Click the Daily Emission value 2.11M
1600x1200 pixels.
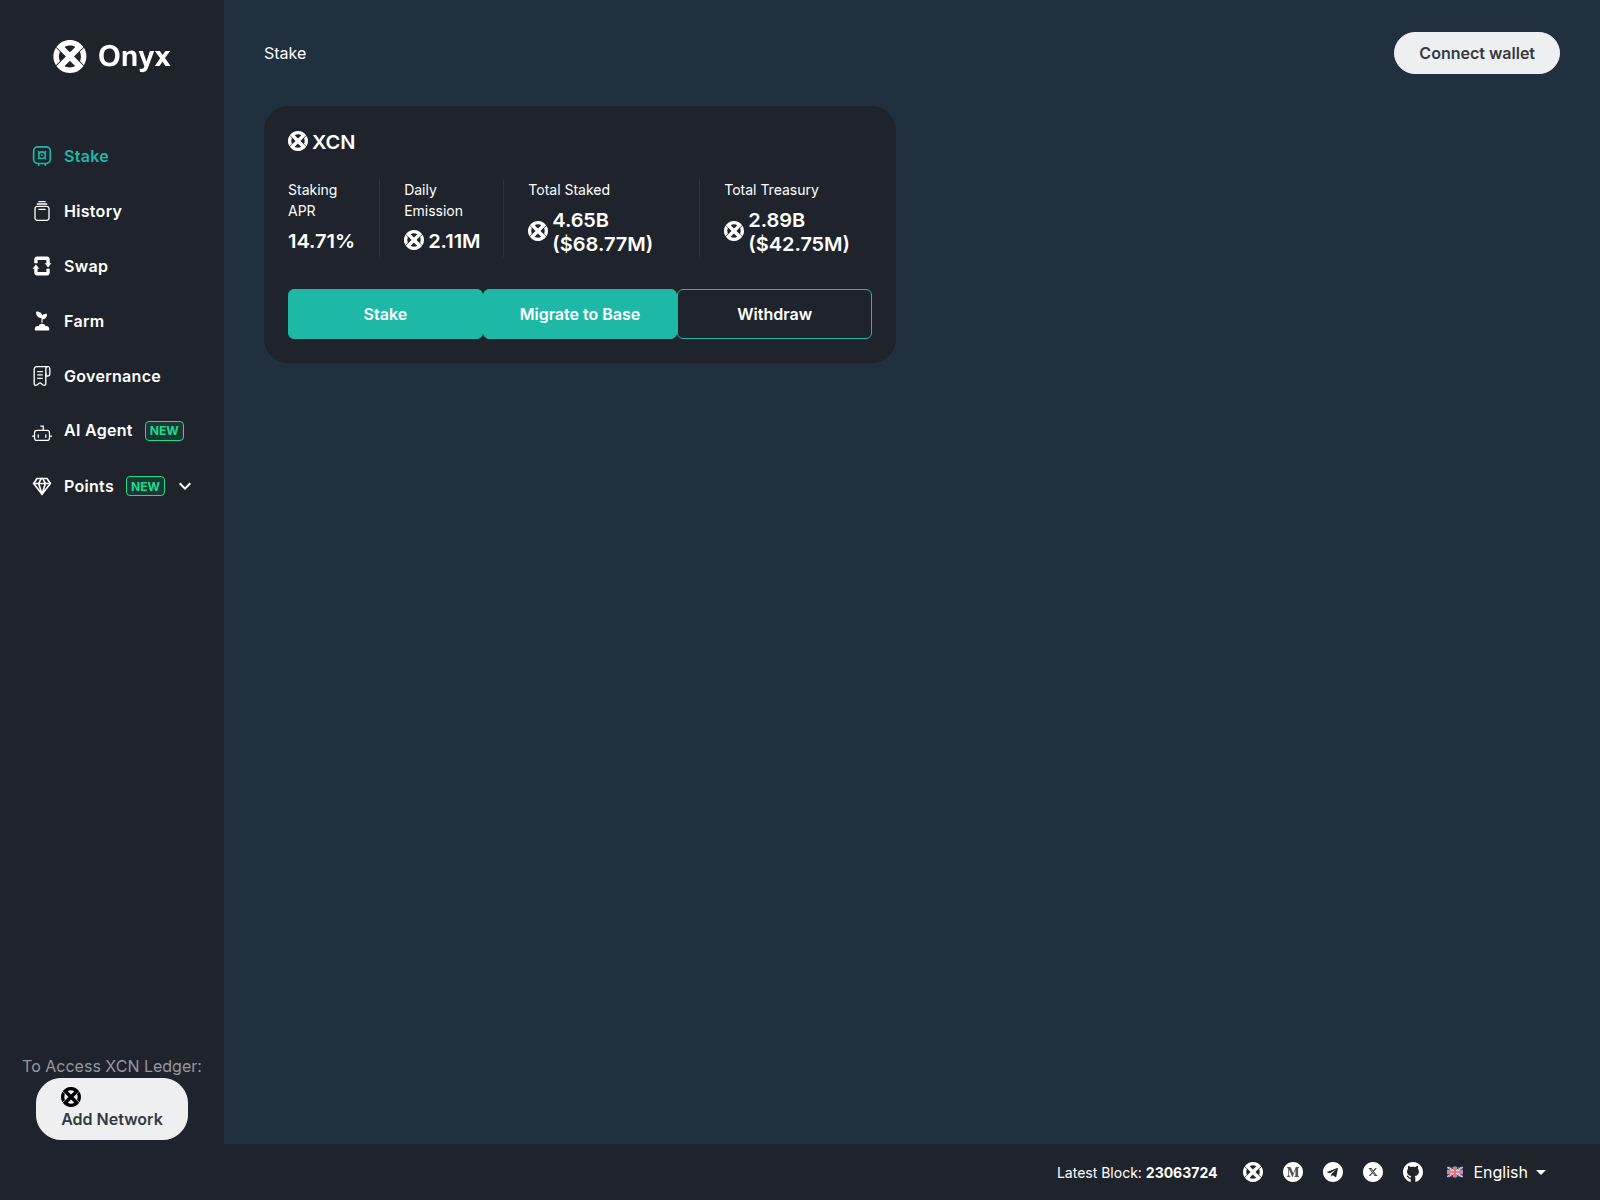(x=454, y=241)
